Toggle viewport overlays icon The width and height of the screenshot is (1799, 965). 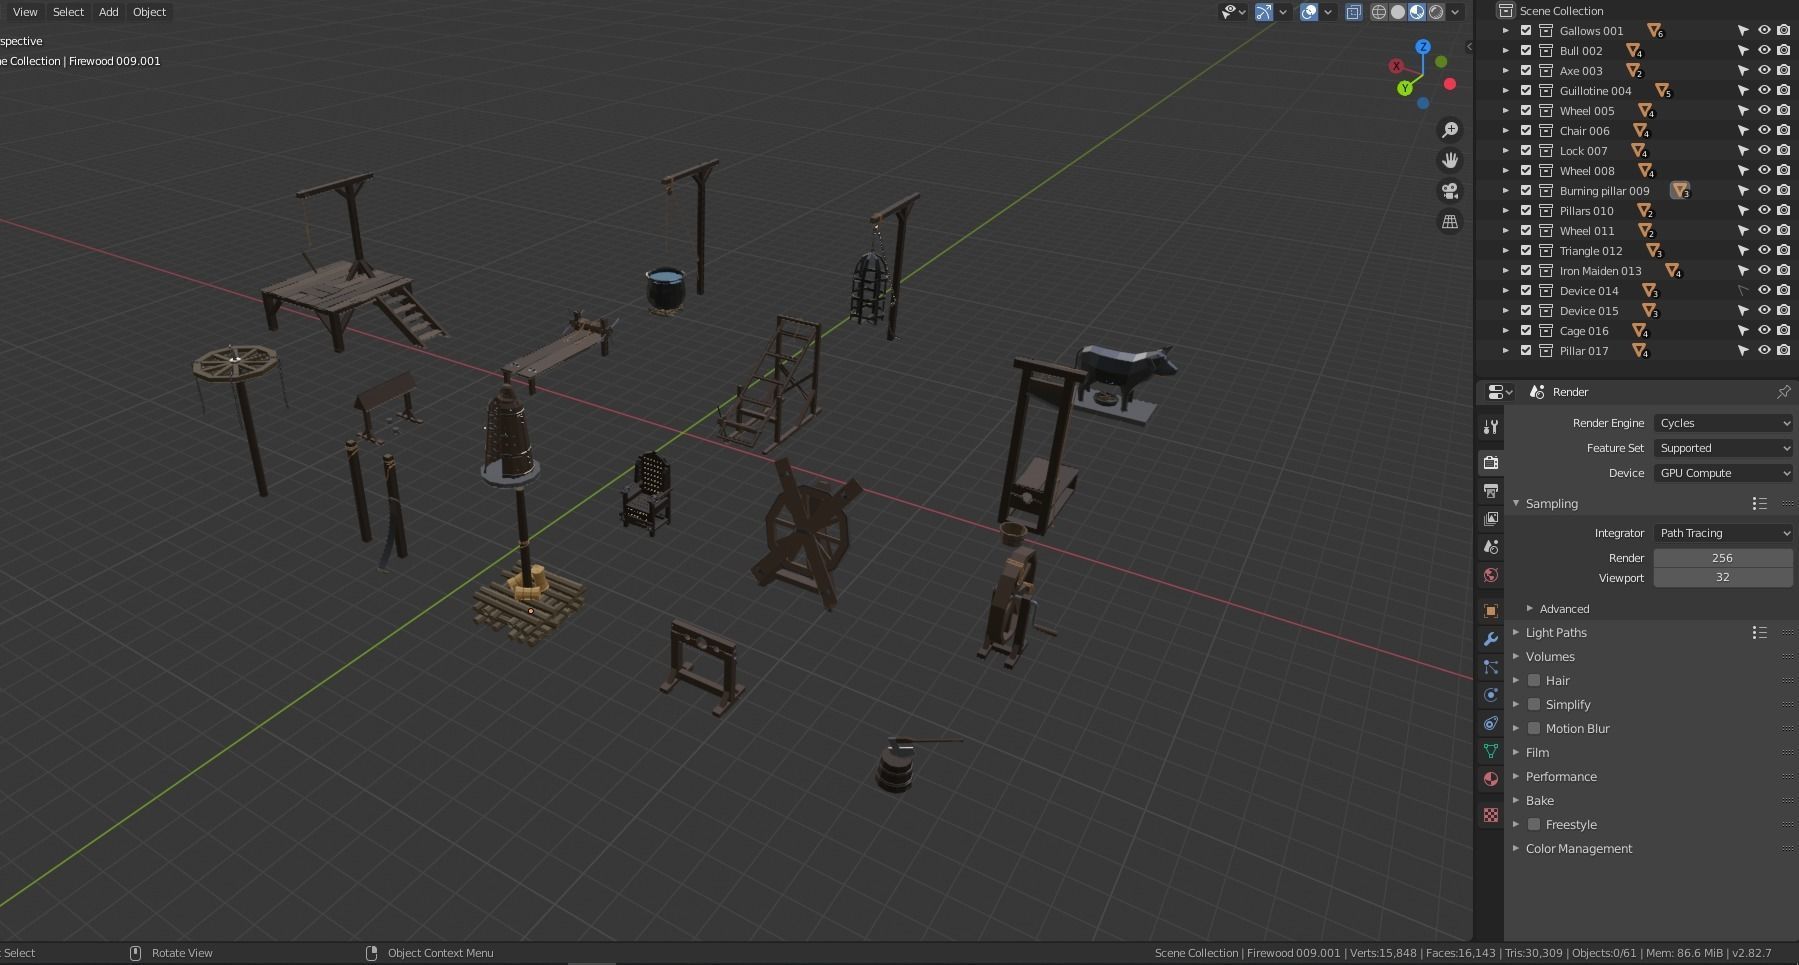coord(1309,12)
